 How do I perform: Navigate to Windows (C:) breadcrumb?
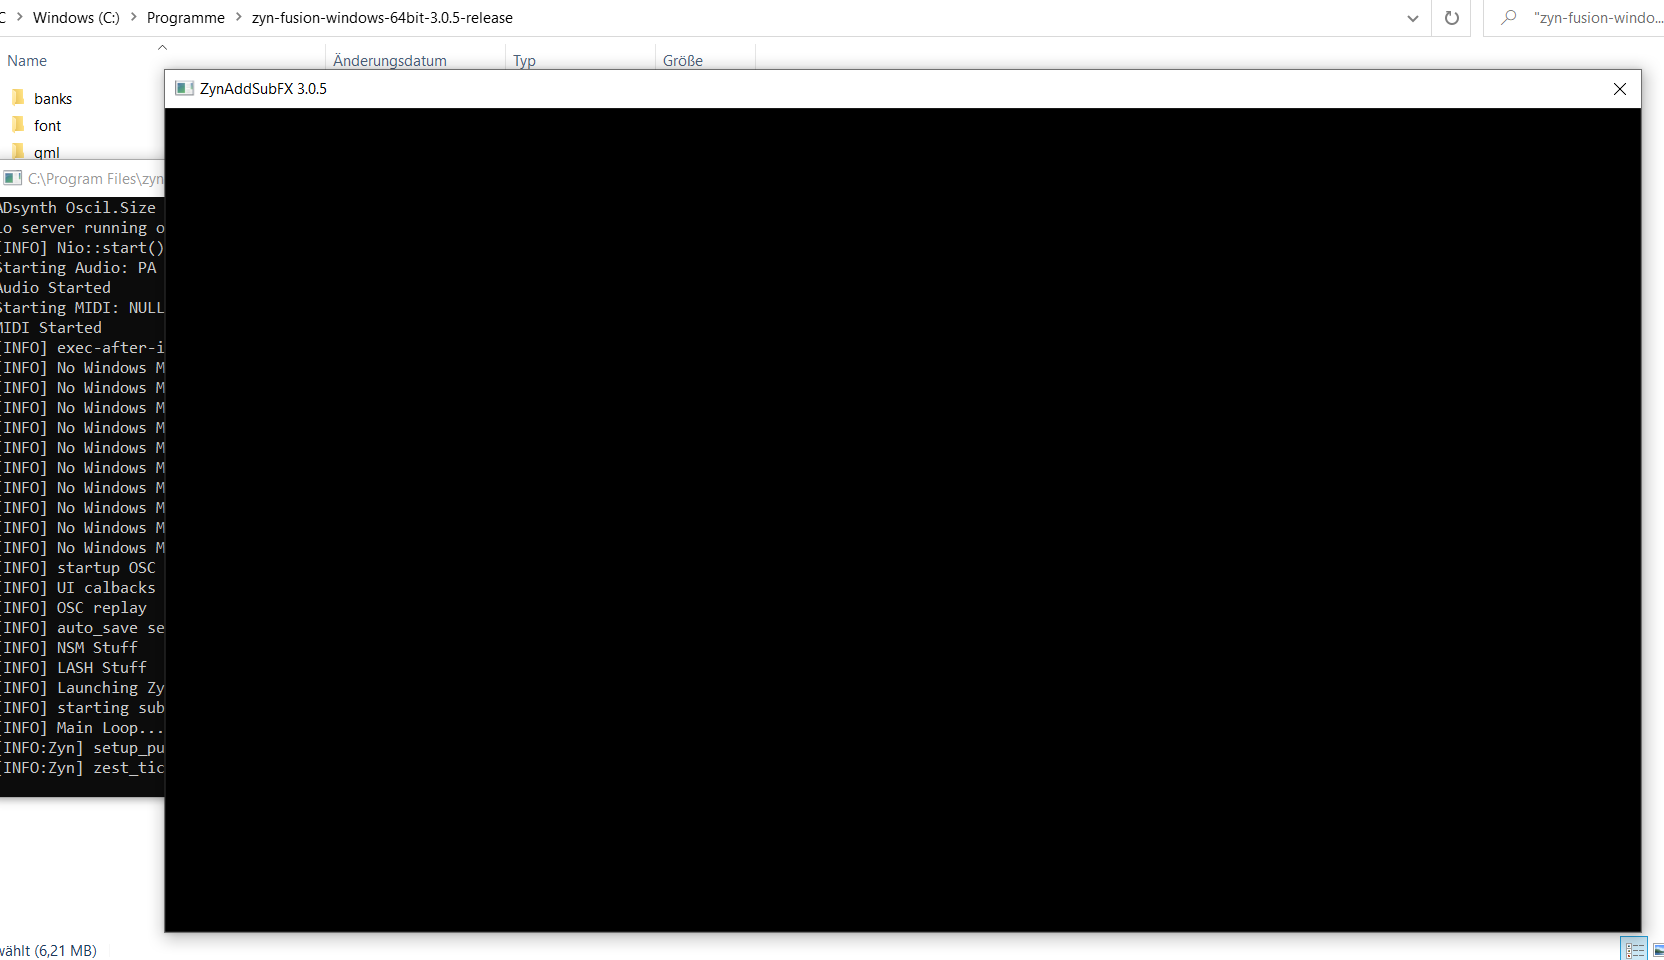click(x=76, y=18)
